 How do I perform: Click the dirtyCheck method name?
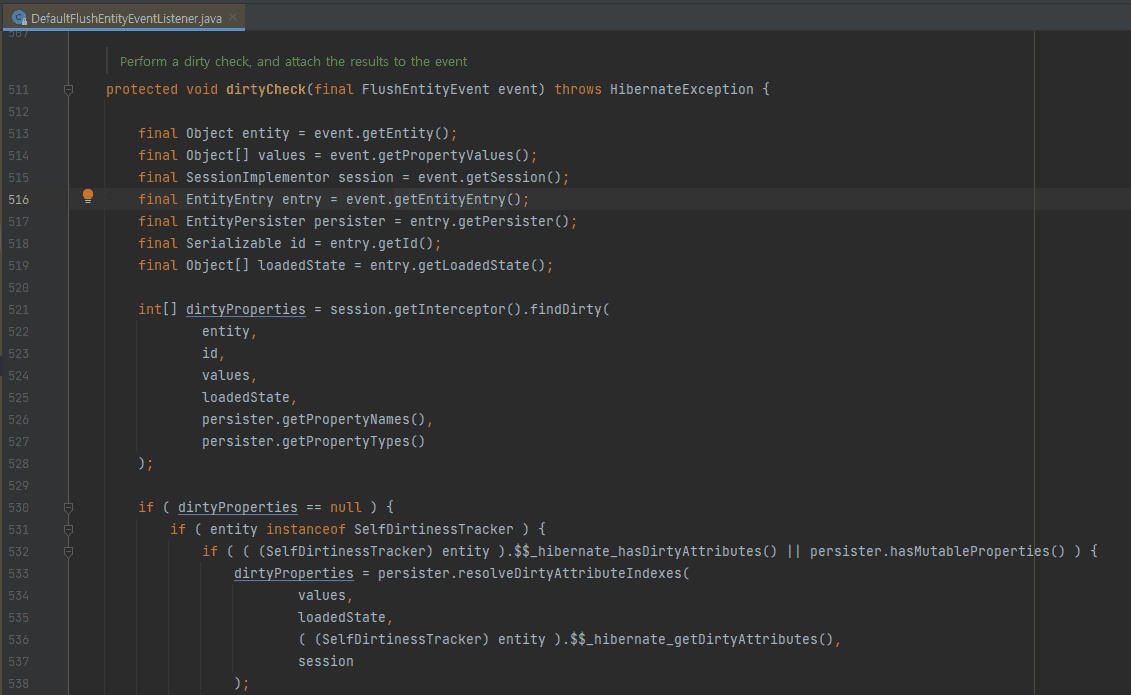(x=266, y=89)
